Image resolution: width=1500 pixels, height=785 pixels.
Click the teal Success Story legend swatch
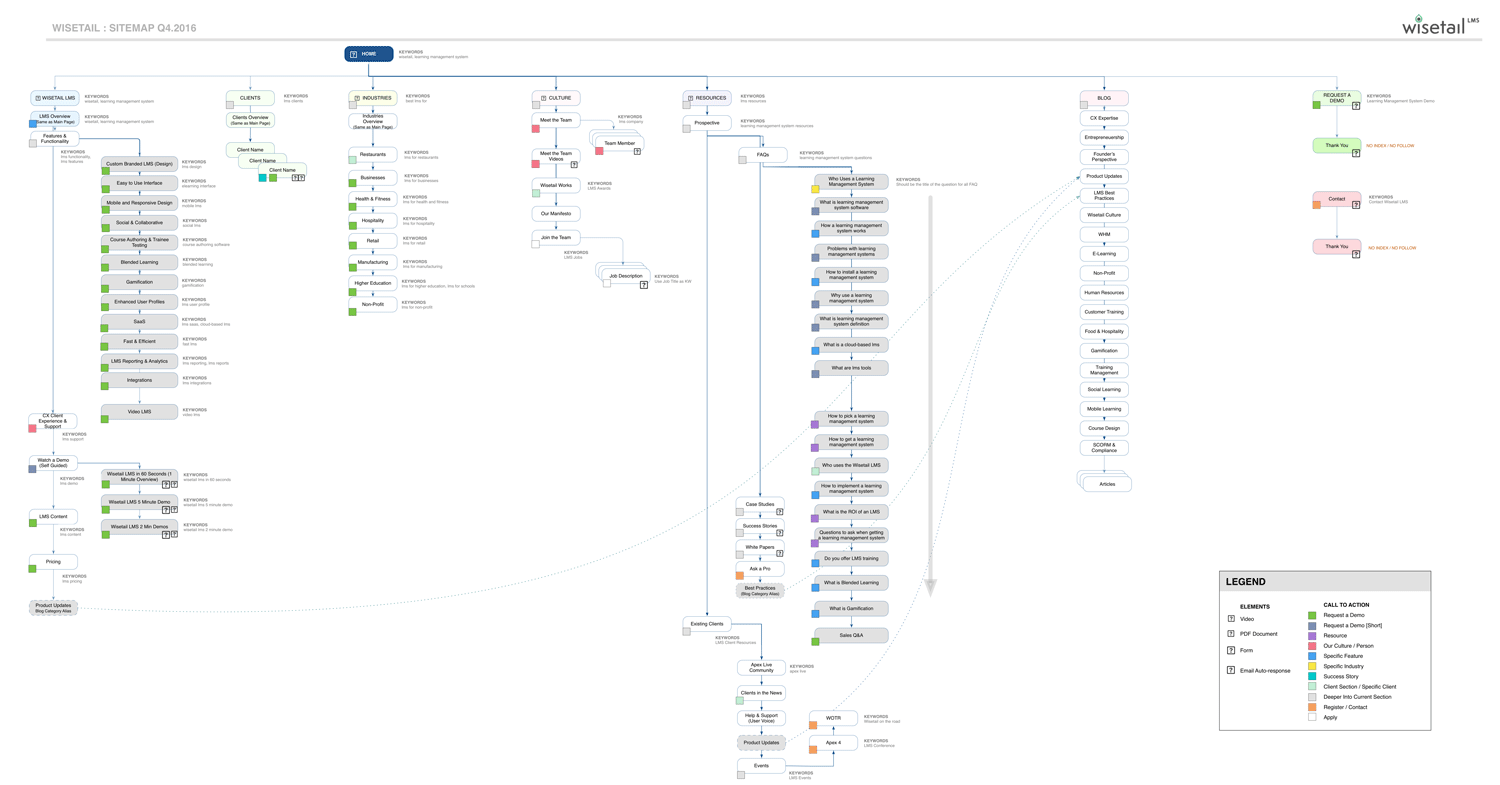(1312, 676)
